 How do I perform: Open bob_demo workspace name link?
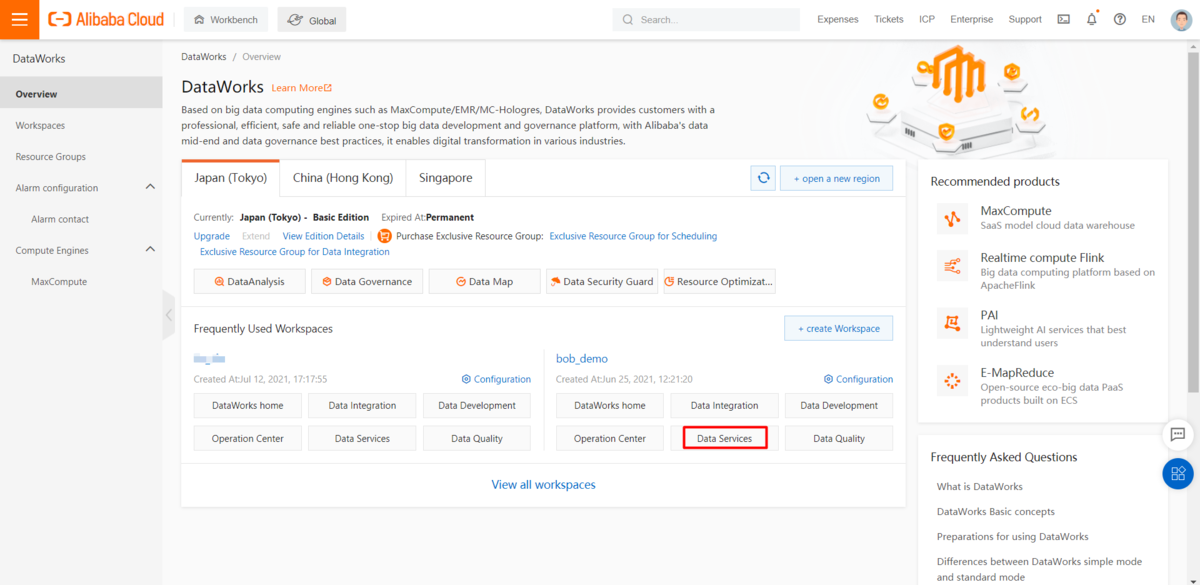click(582, 358)
